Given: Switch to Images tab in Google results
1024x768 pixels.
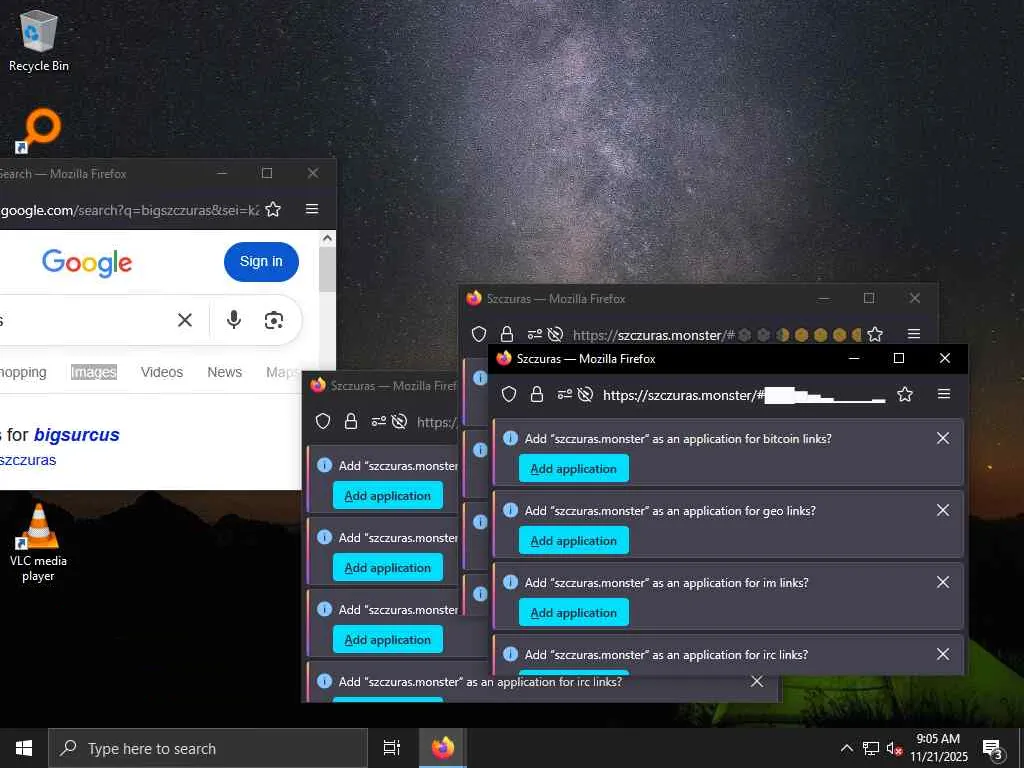Looking at the screenshot, I should [x=93, y=372].
